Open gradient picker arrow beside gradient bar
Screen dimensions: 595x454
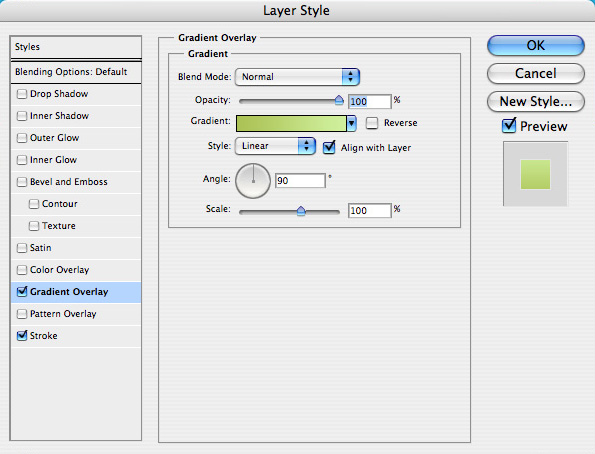(352, 123)
